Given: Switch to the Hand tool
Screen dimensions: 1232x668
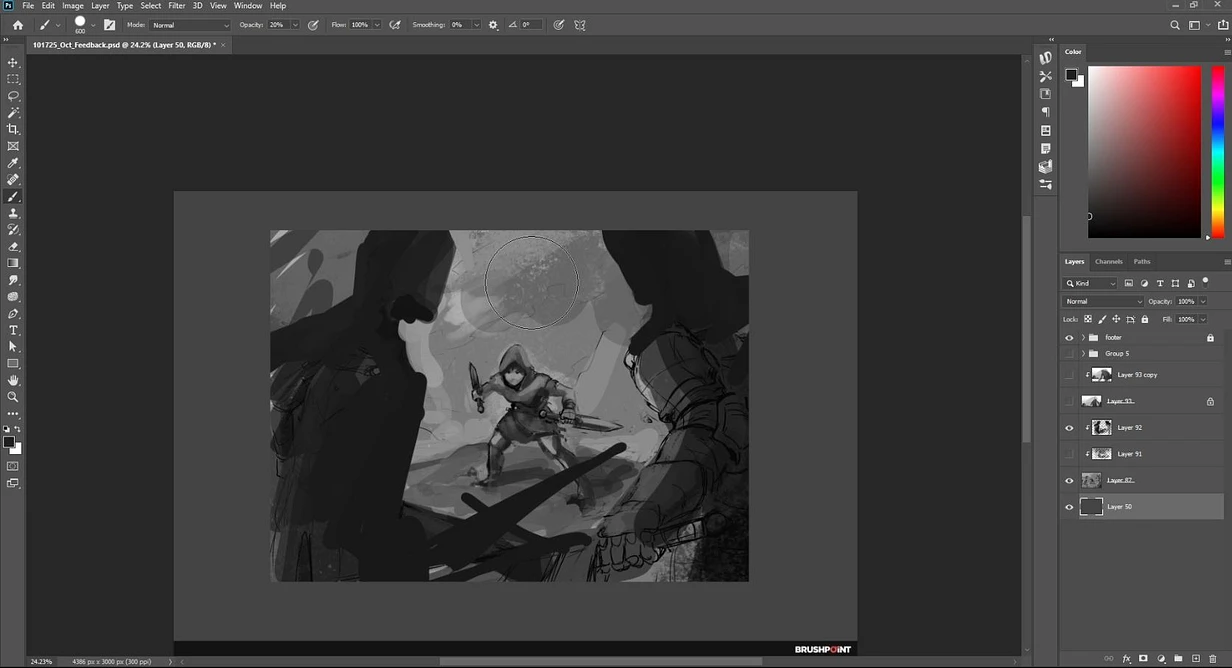Looking at the screenshot, I should (x=13, y=380).
